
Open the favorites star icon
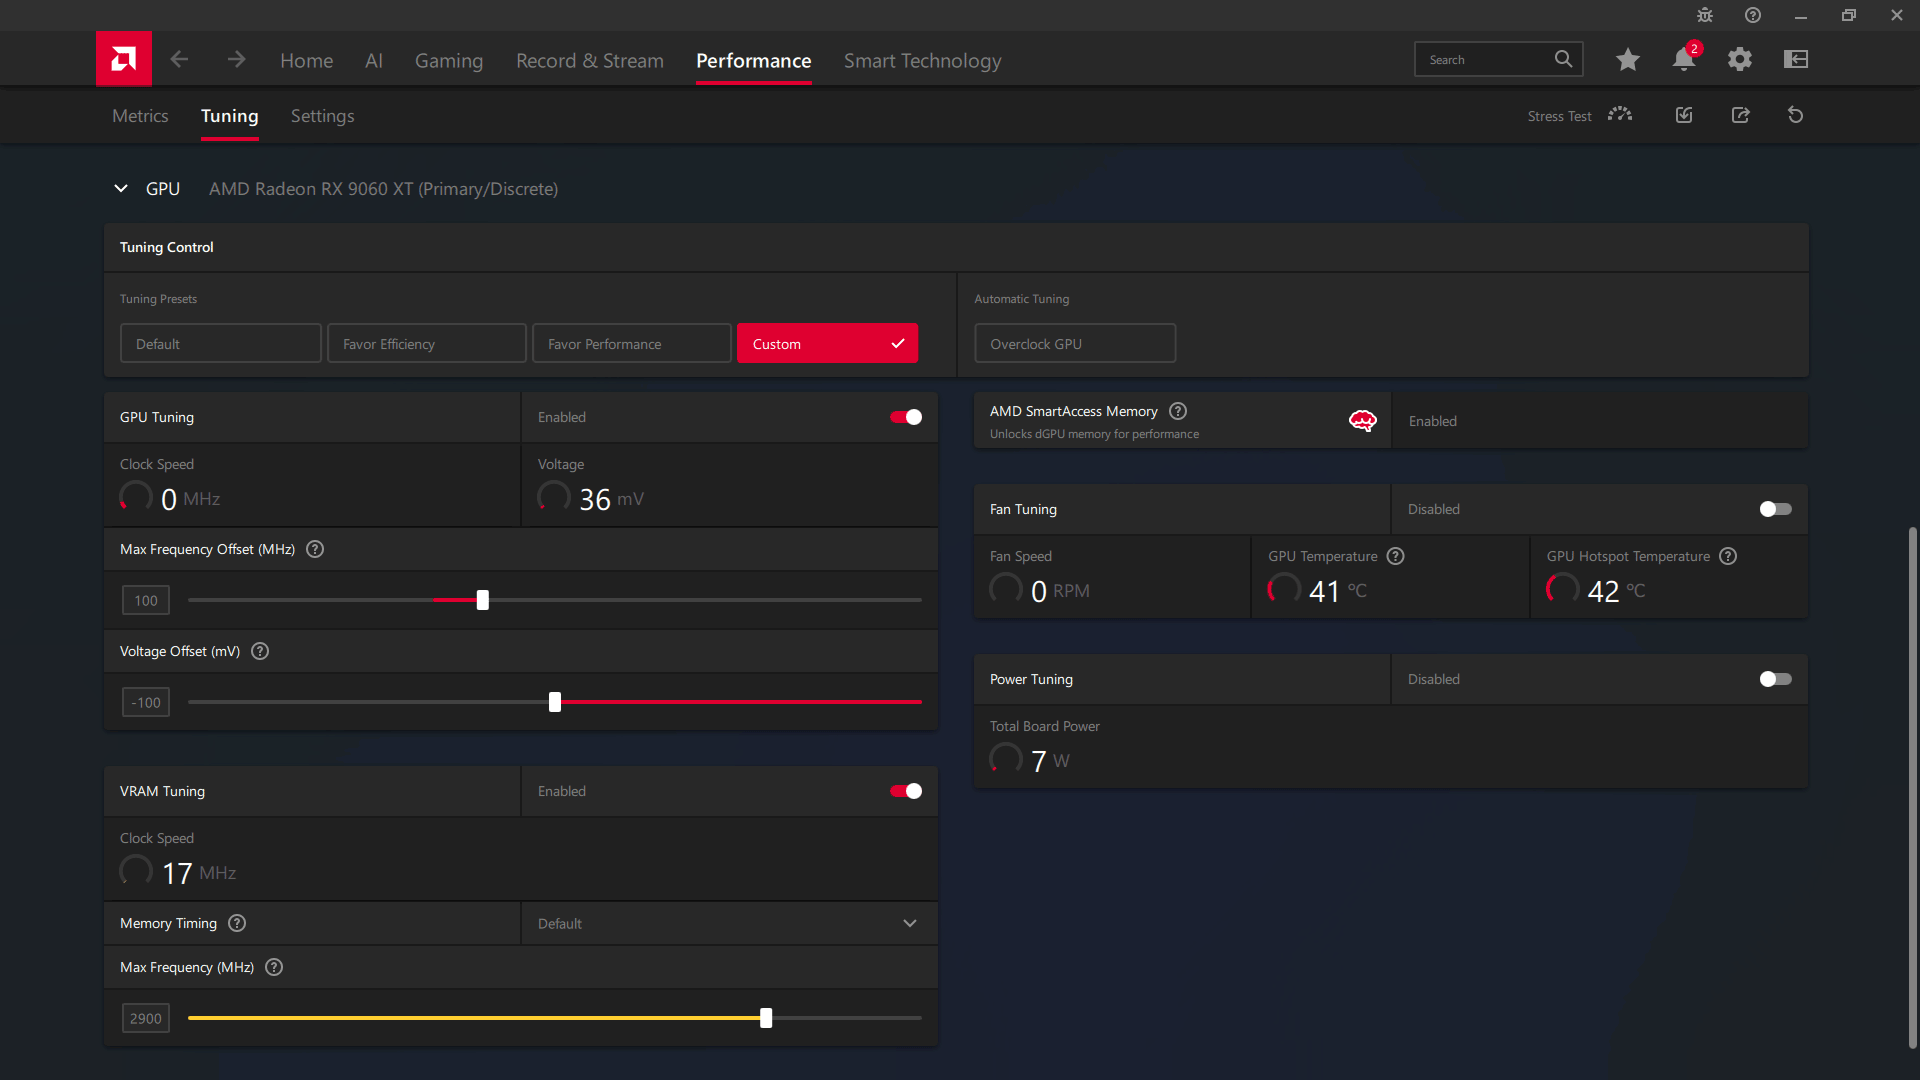click(1627, 60)
